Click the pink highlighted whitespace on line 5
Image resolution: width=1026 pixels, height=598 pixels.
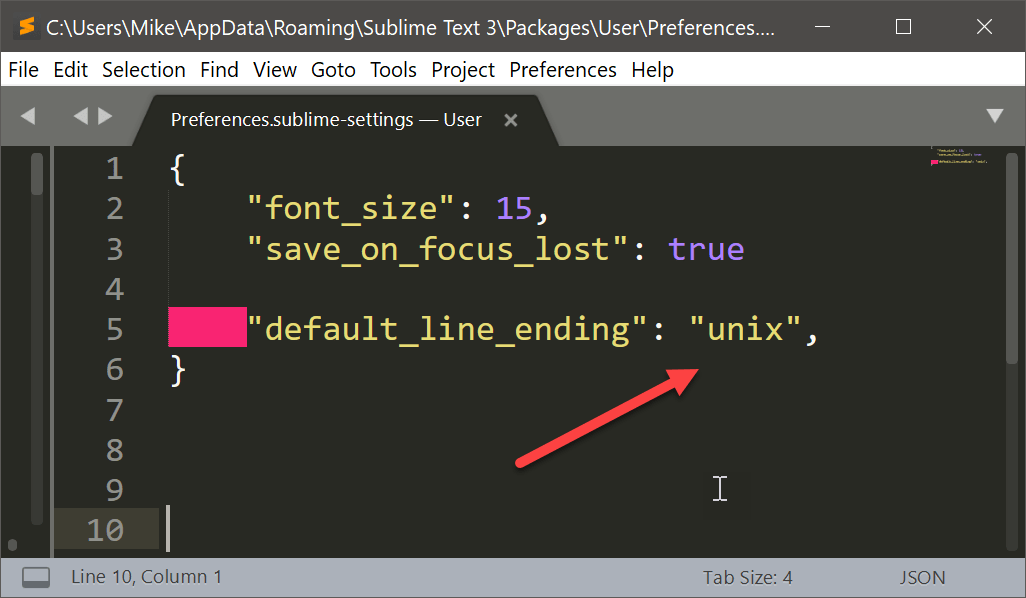(x=207, y=328)
